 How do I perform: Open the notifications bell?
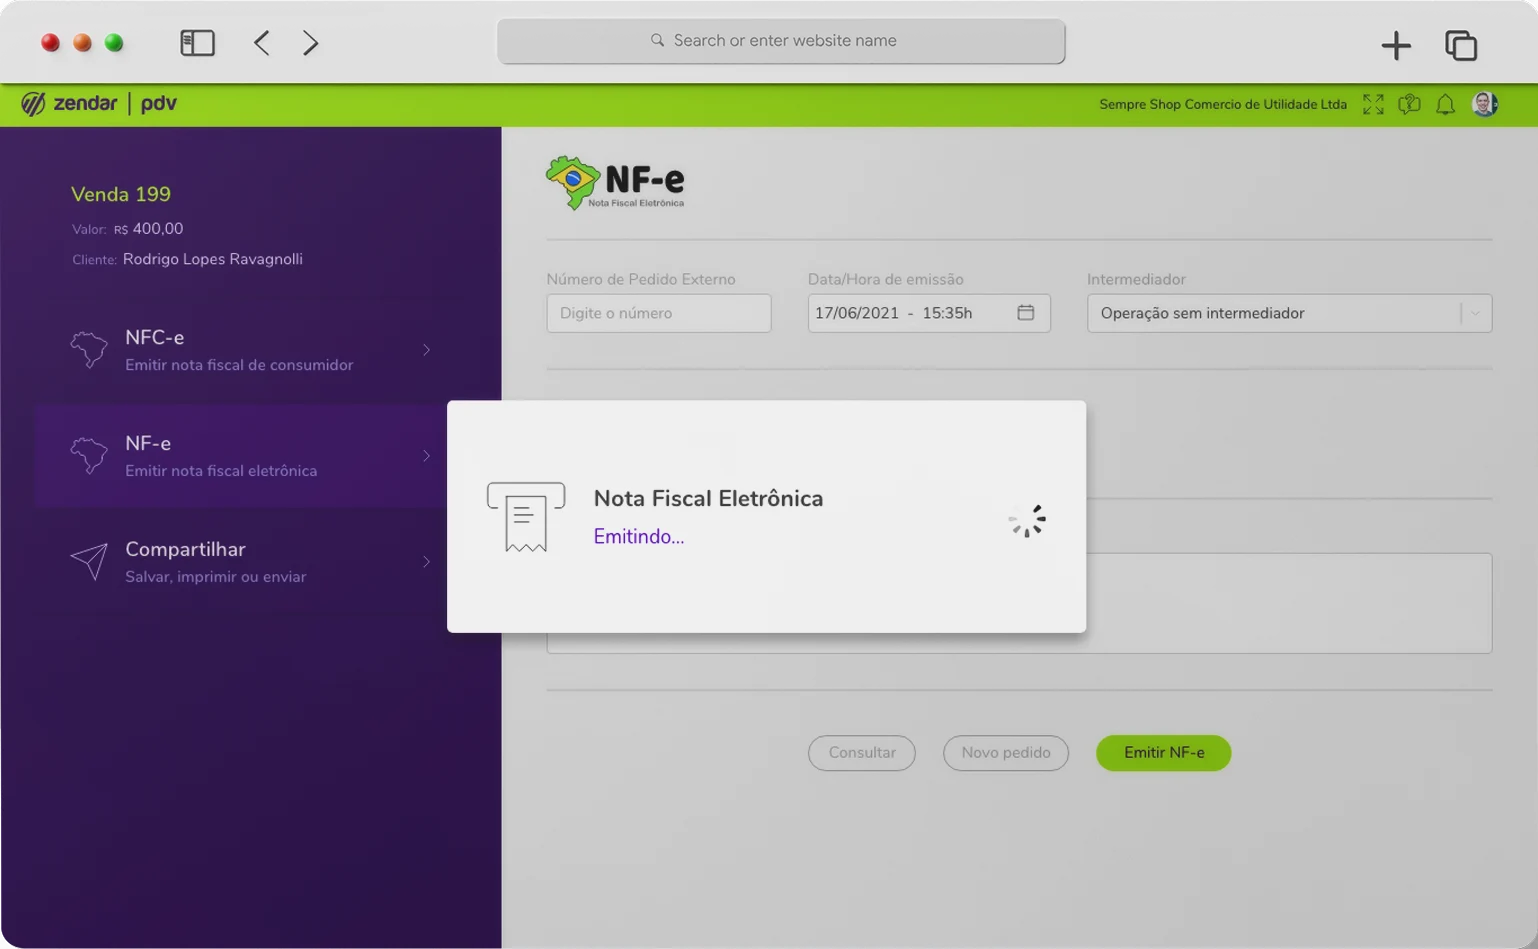click(1445, 104)
